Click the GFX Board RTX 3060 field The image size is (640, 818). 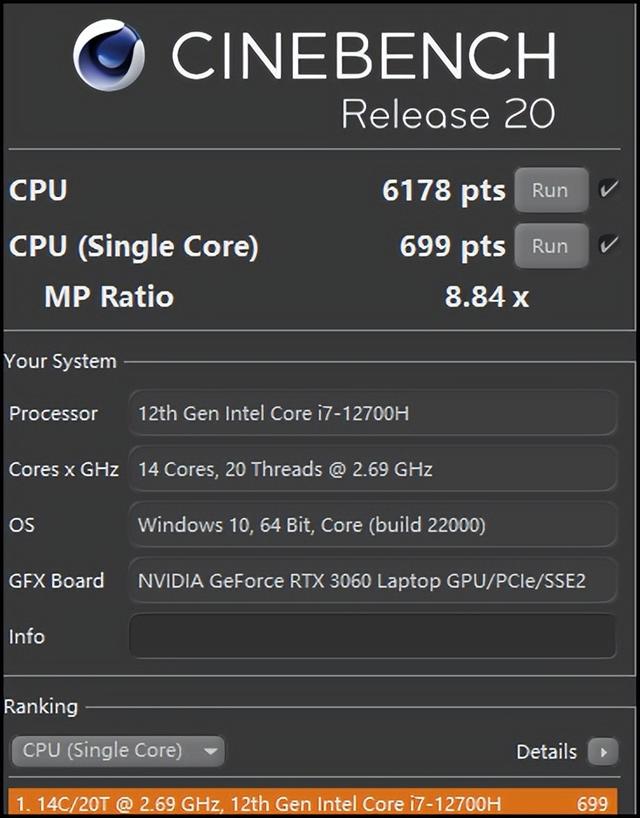point(372,581)
